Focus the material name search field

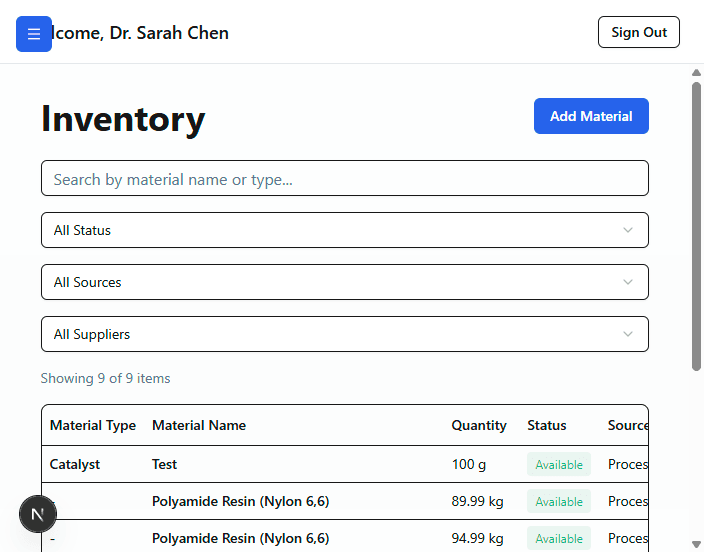[x=345, y=178]
